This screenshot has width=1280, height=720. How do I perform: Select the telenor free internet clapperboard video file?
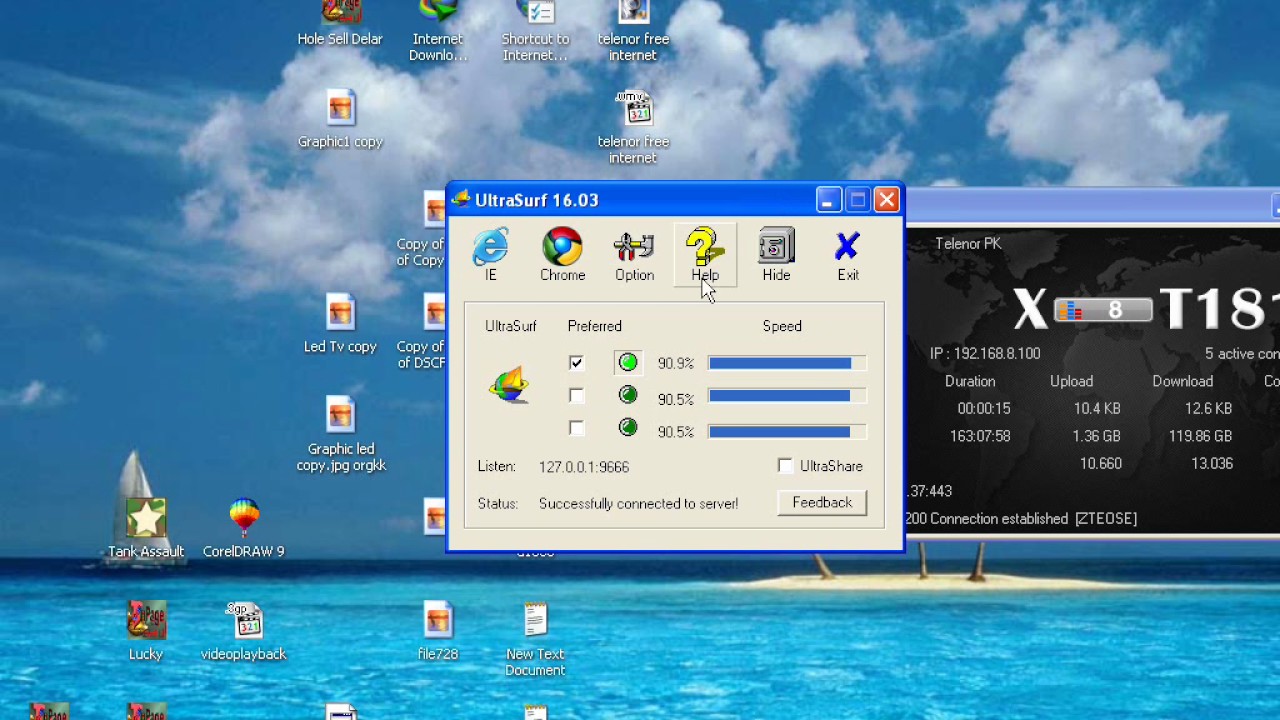coord(633,127)
